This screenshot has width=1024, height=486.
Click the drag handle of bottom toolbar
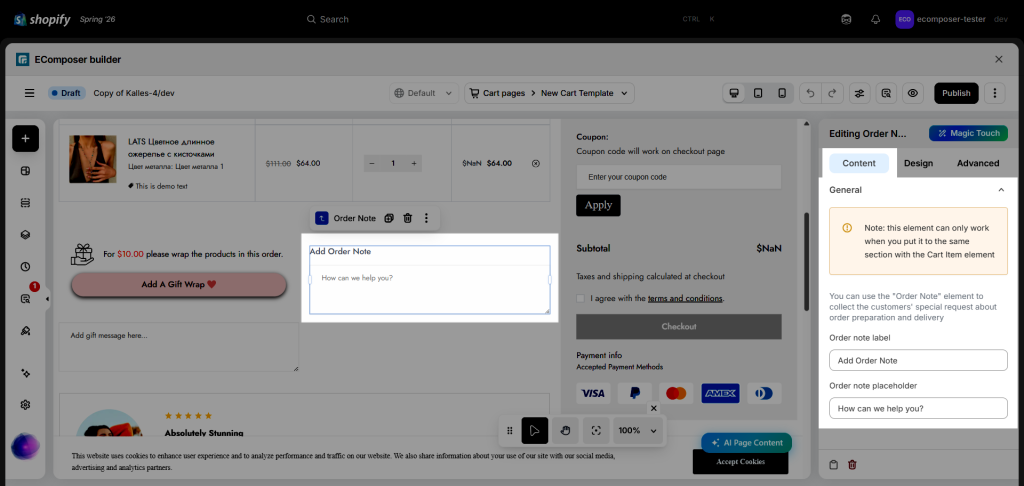click(510, 430)
